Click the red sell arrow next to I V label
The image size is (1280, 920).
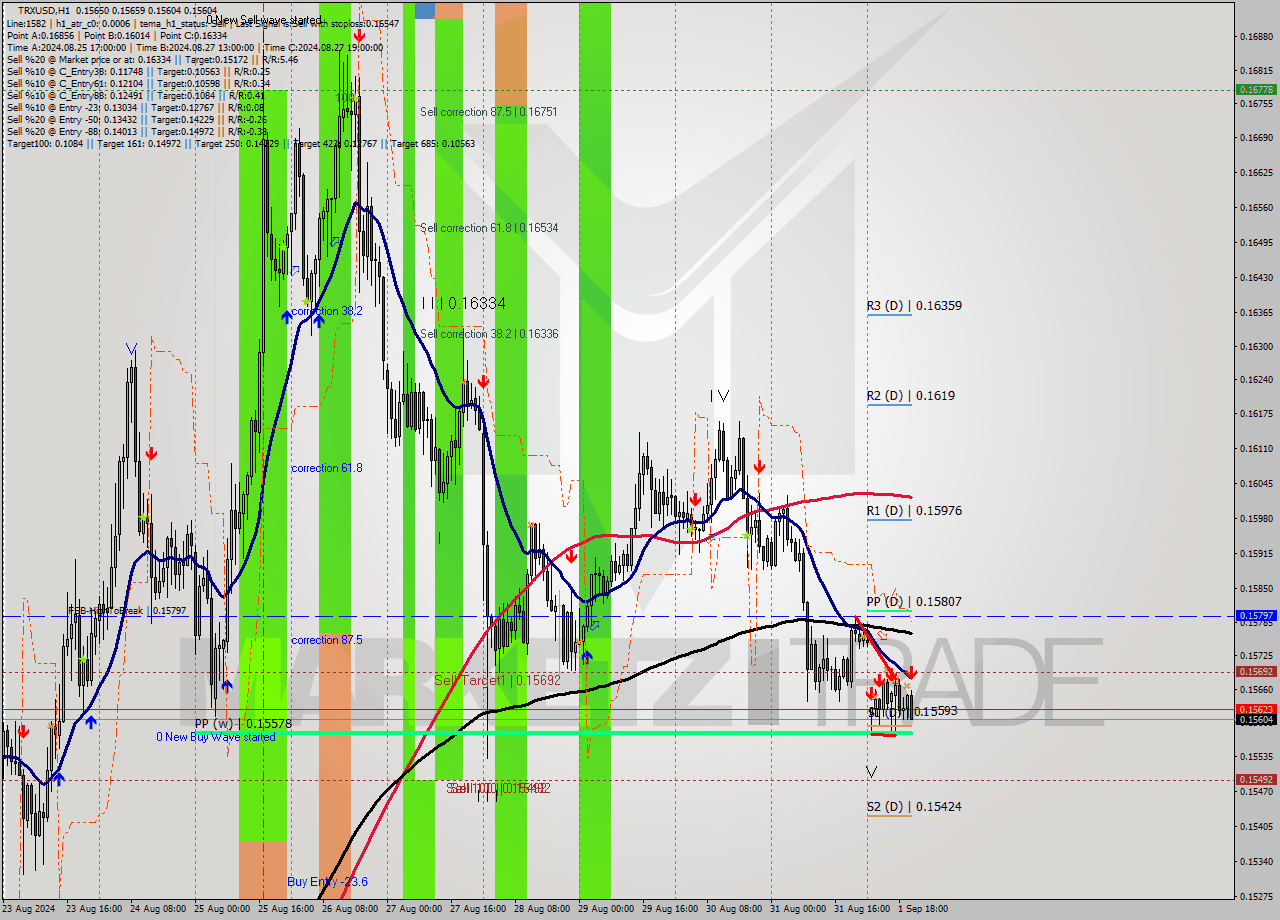[x=759, y=467]
